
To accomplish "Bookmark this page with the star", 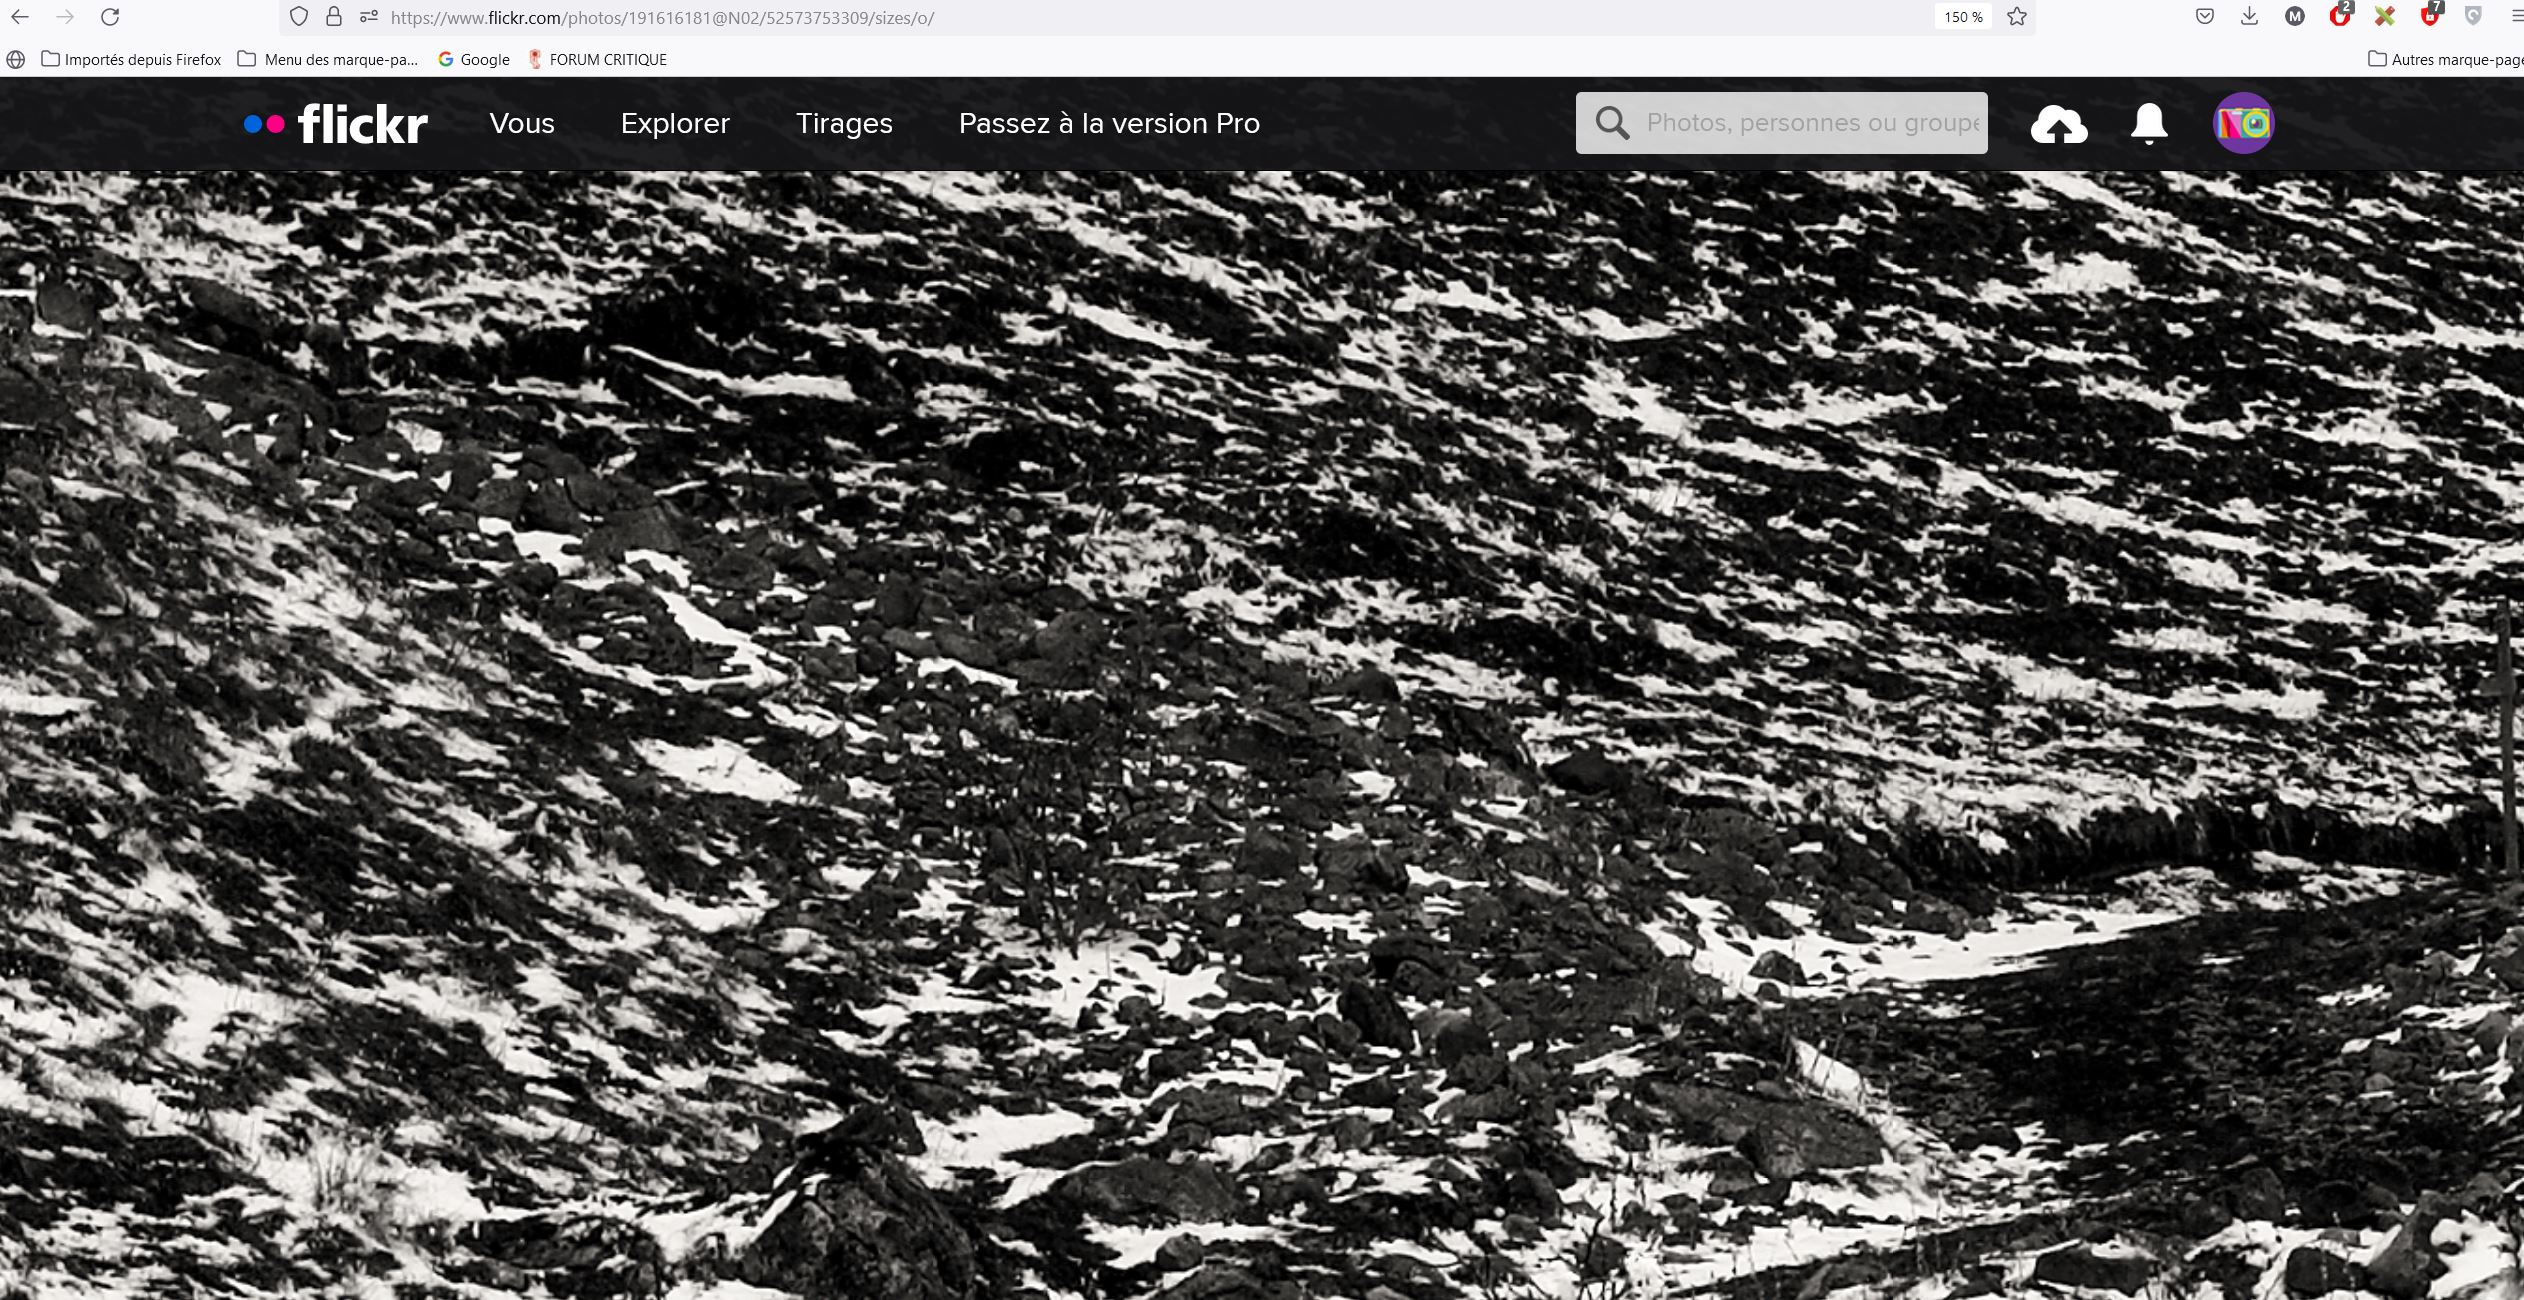I will (2017, 17).
